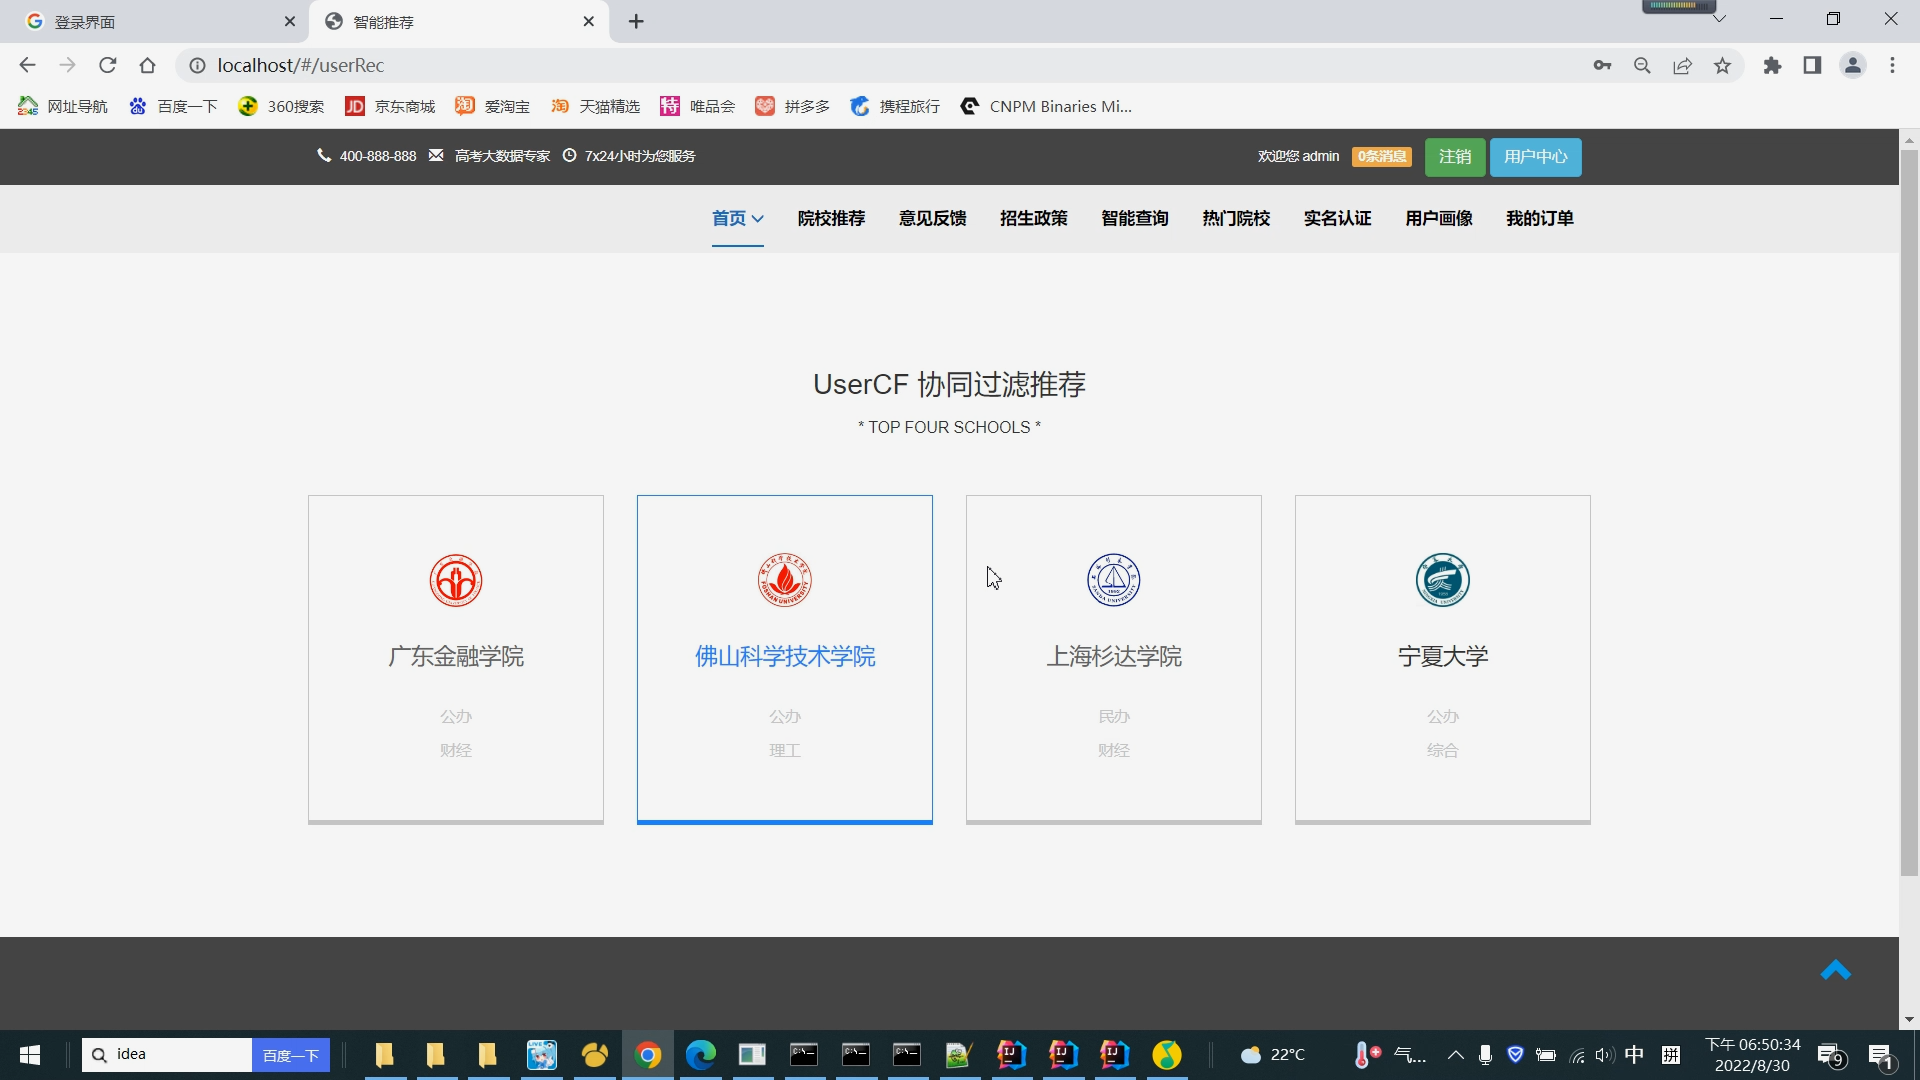The image size is (1920, 1080).
Task: Launch IntelliJ IDEA from the taskbar
Action: click(x=1011, y=1054)
